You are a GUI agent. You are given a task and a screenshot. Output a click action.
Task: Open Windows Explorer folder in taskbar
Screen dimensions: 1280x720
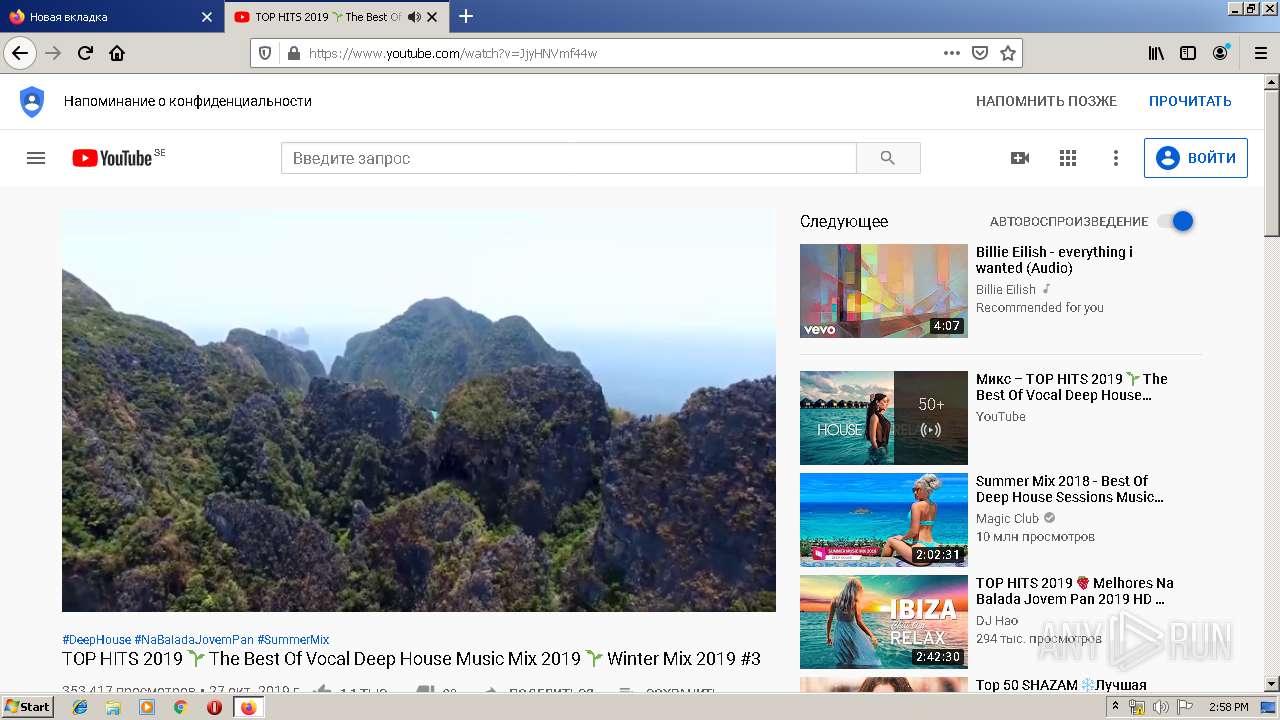(113, 707)
